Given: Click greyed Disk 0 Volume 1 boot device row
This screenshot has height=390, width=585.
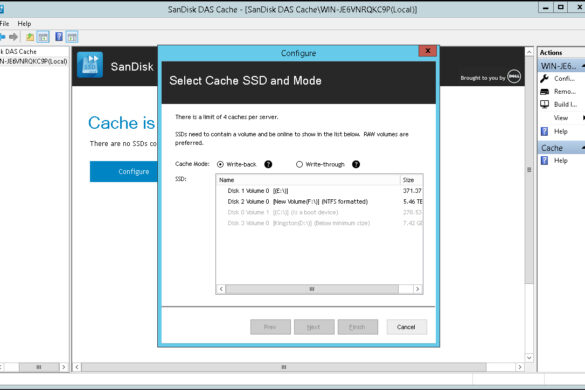Looking at the screenshot, I should tap(319, 212).
